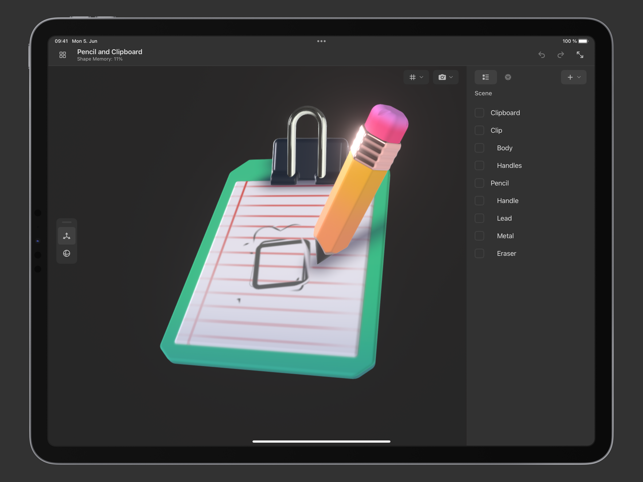Open the grid options dropdown
Image resolution: width=643 pixels, height=482 pixels.
pyautogui.click(x=415, y=77)
